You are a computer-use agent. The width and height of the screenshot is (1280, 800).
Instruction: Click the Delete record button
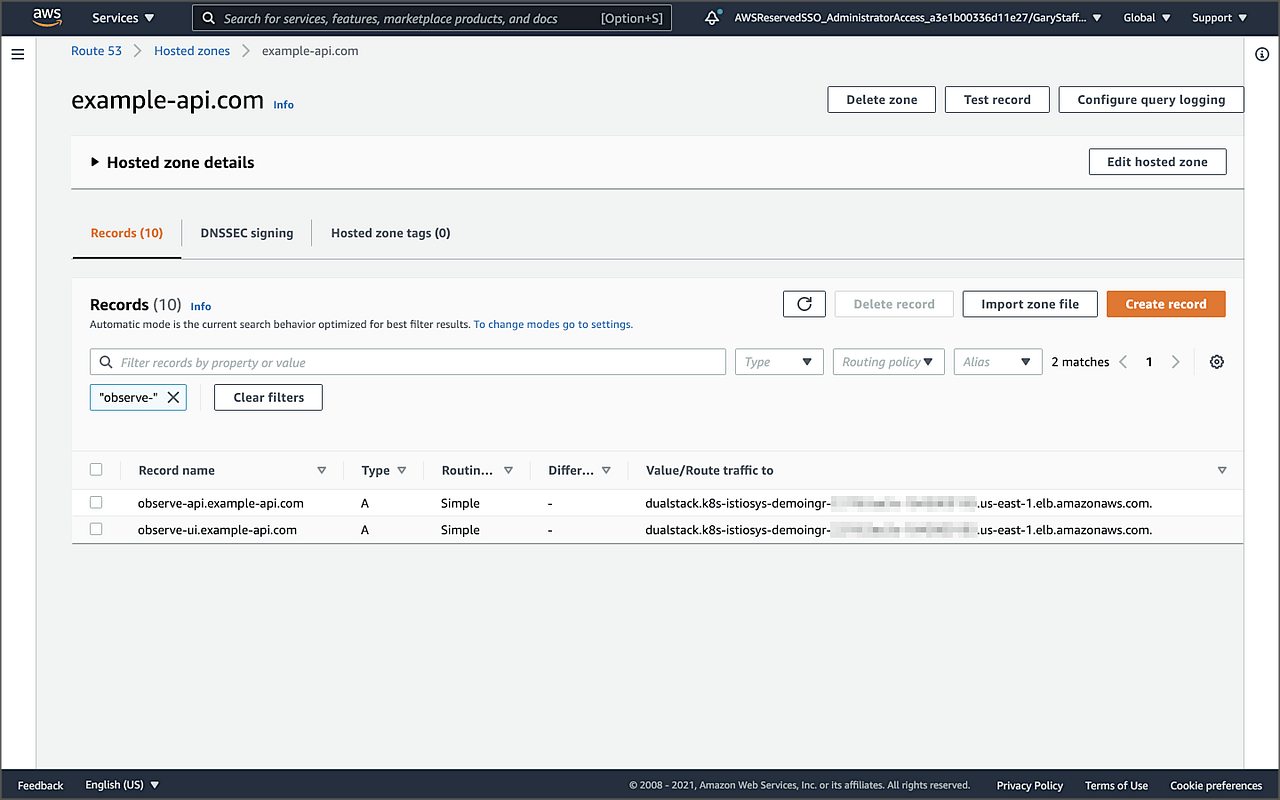pyautogui.click(x=894, y=304)
